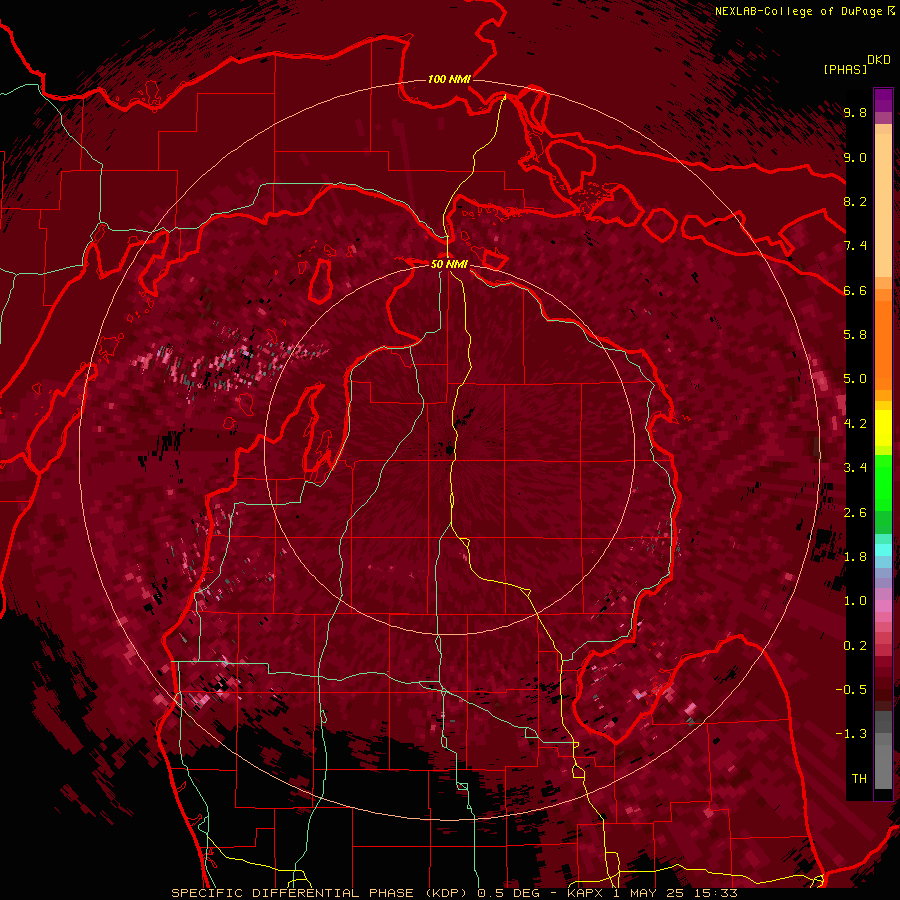Select the 8.2 scale label
Image resolution: width=900 pixels, height=900 pixels.
point(855,201)
